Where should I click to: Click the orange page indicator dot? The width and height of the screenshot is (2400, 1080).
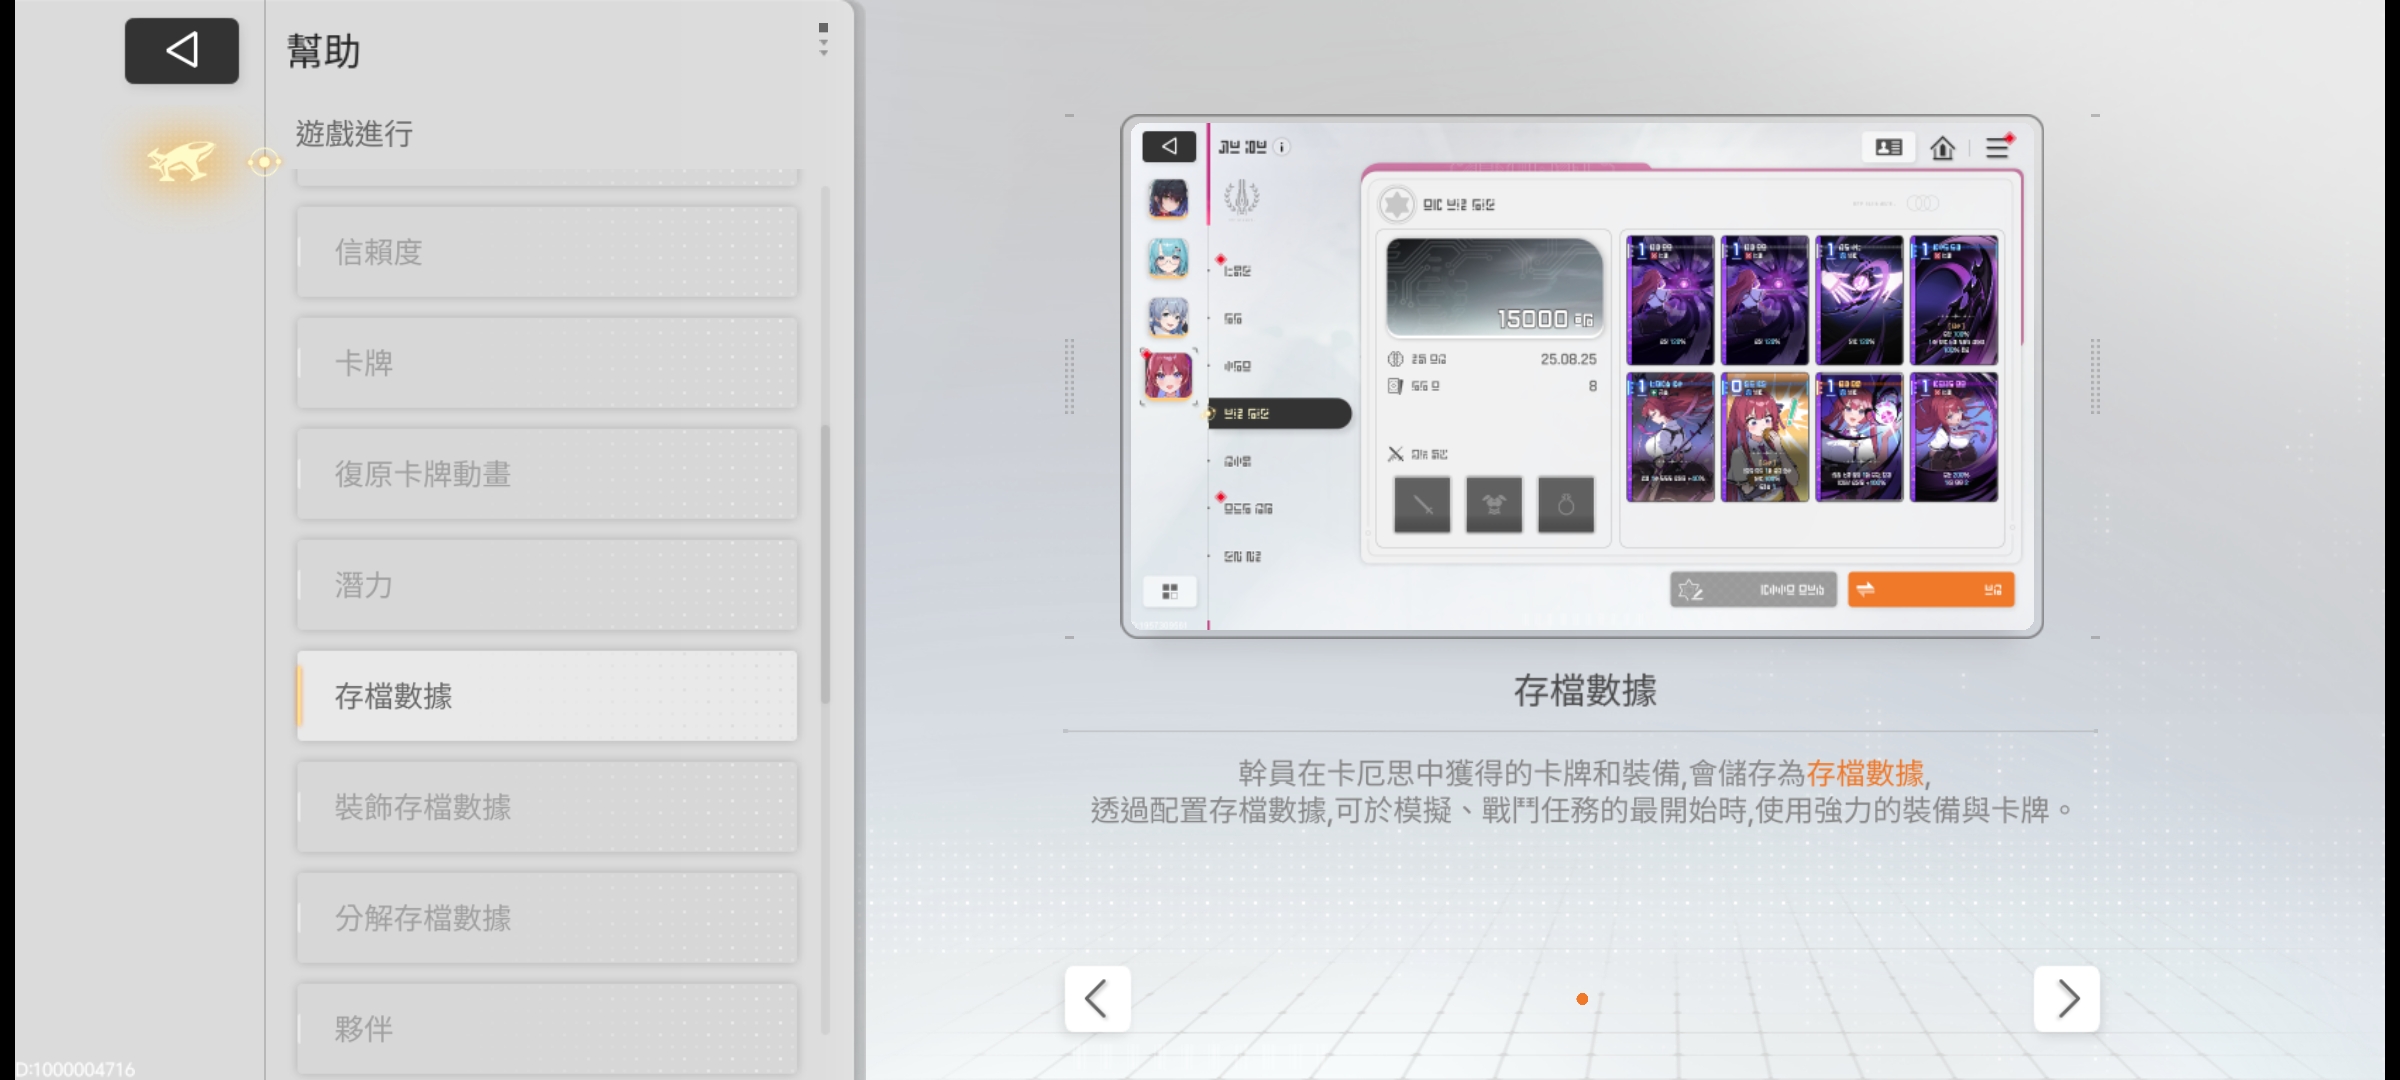coord(1582,999)
